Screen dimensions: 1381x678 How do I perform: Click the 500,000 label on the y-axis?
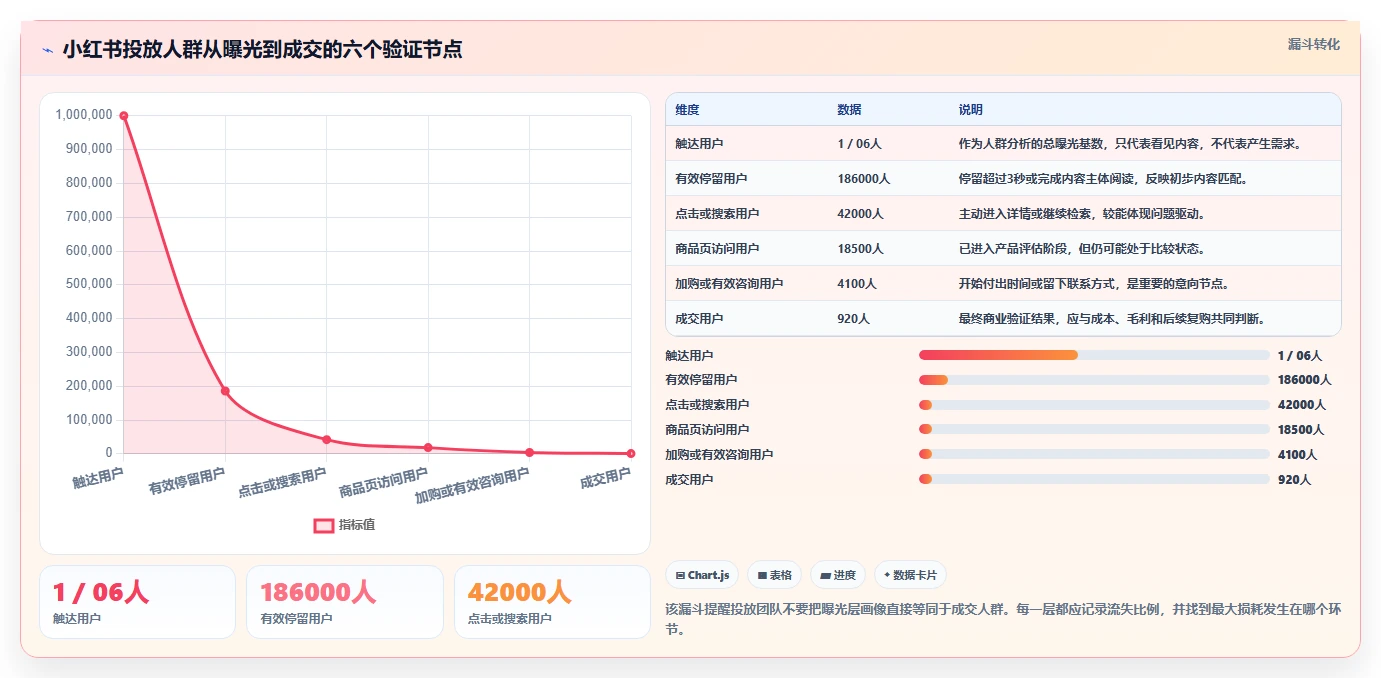(87, 284)
